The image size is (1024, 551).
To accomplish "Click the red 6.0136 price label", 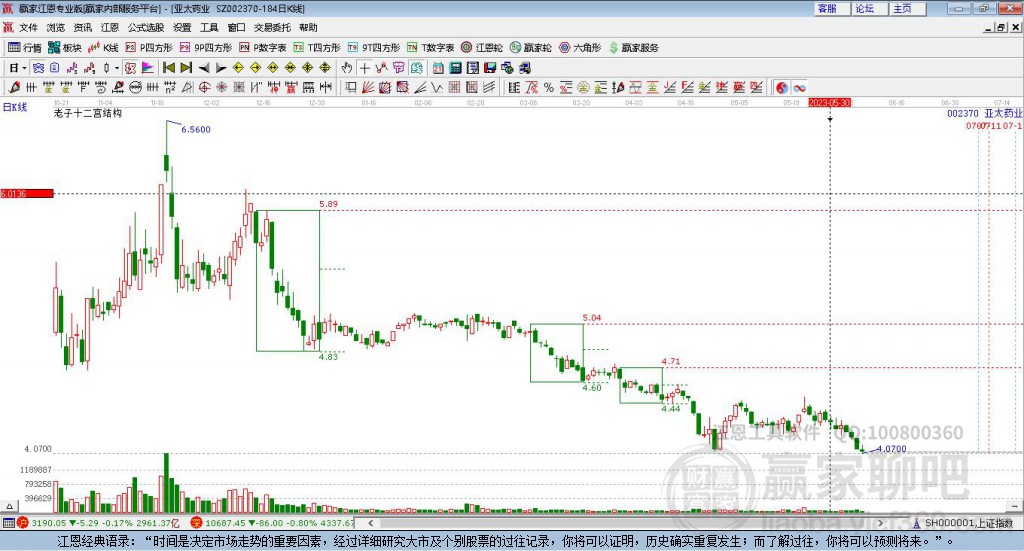I will tap(27, 194).
